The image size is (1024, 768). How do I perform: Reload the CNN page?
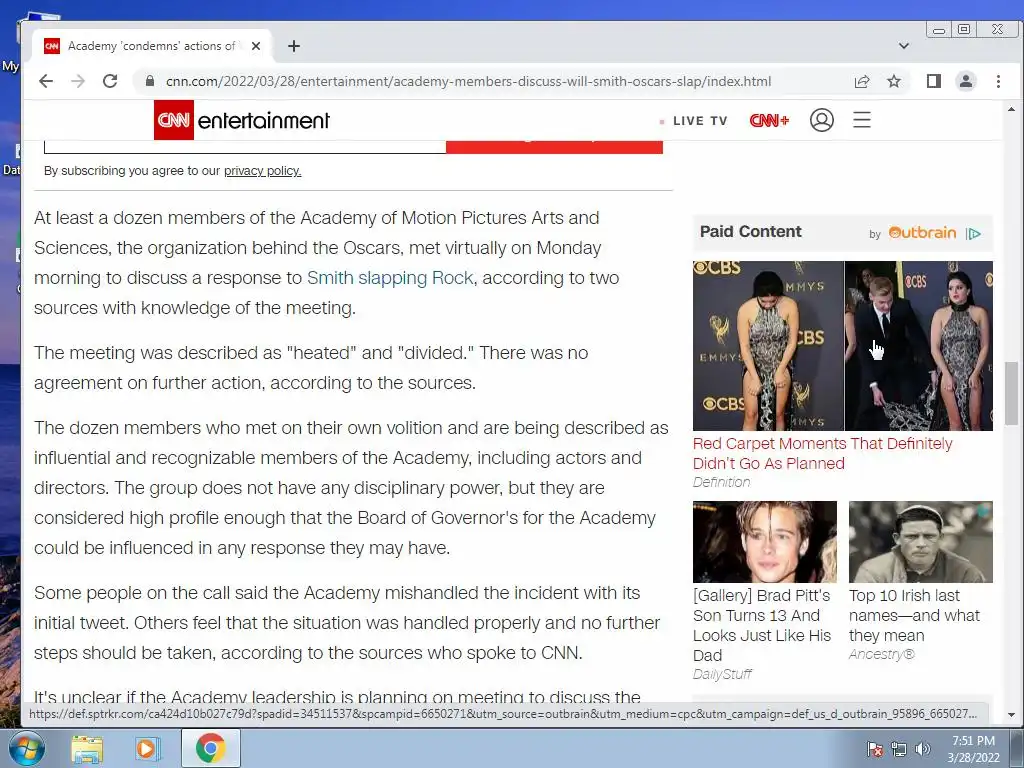click(110, 81)
